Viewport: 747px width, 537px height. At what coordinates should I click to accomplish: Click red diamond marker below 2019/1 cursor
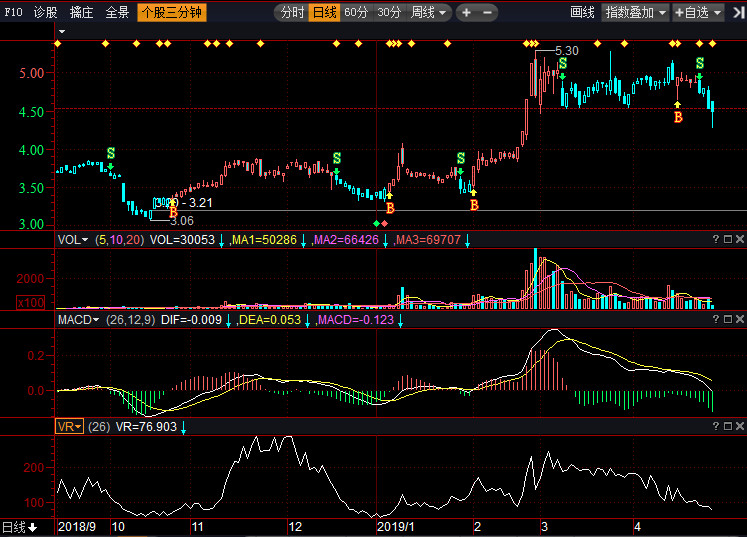pos(384,223)
